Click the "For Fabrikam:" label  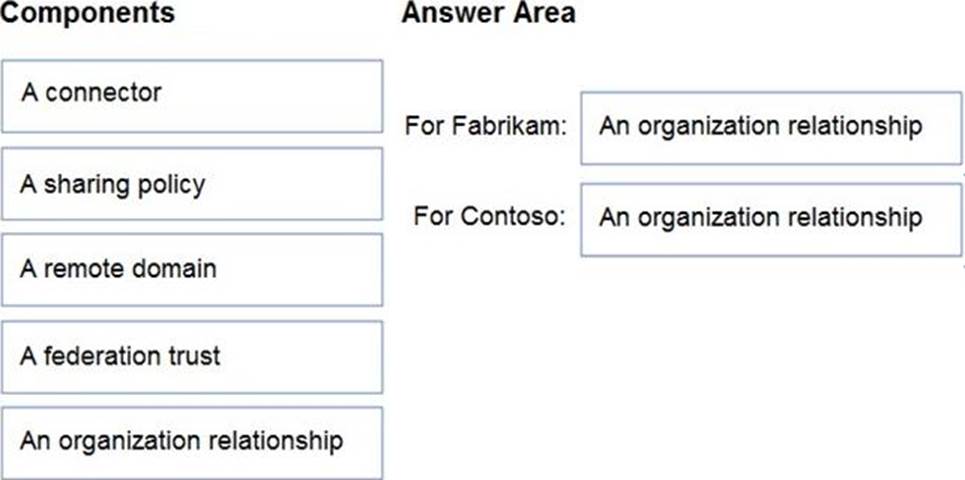pos(486,127)
